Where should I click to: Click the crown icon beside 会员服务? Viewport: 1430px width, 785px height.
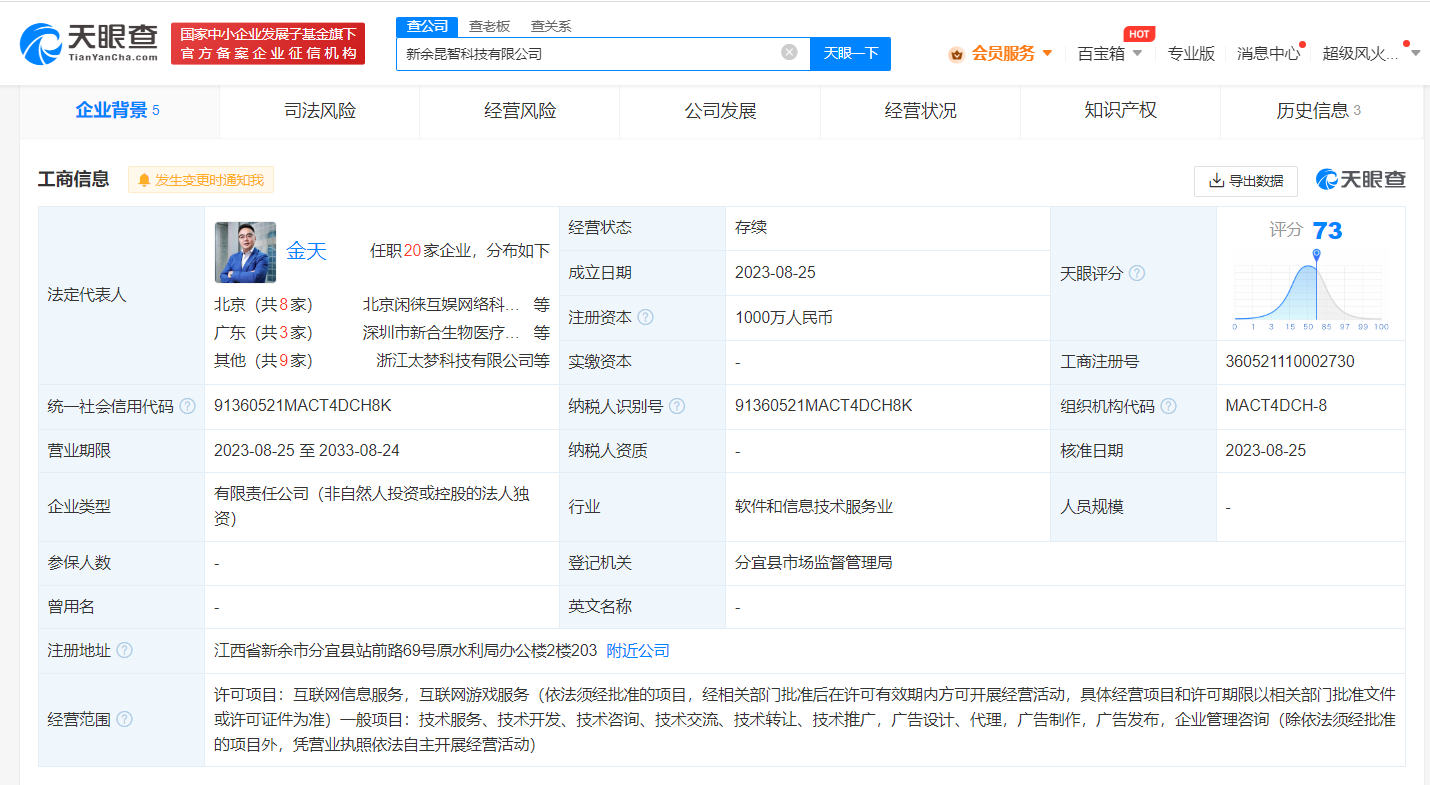click(x=958, y=53)
